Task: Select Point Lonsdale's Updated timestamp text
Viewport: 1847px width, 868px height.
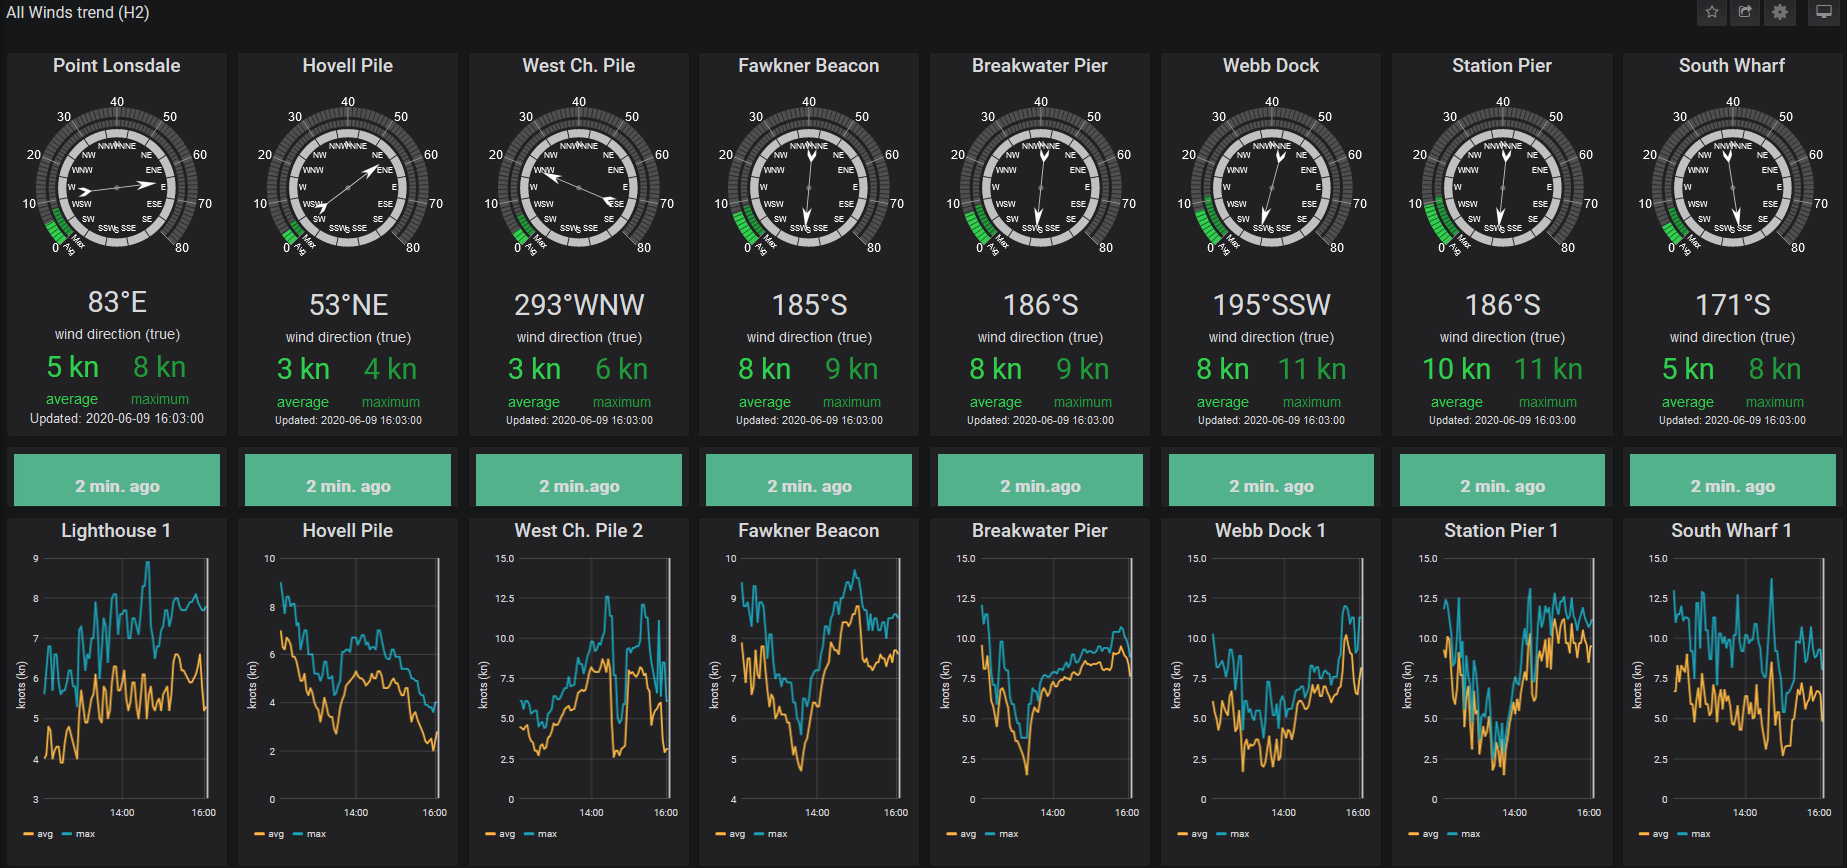Action: (x=117, y=419)
